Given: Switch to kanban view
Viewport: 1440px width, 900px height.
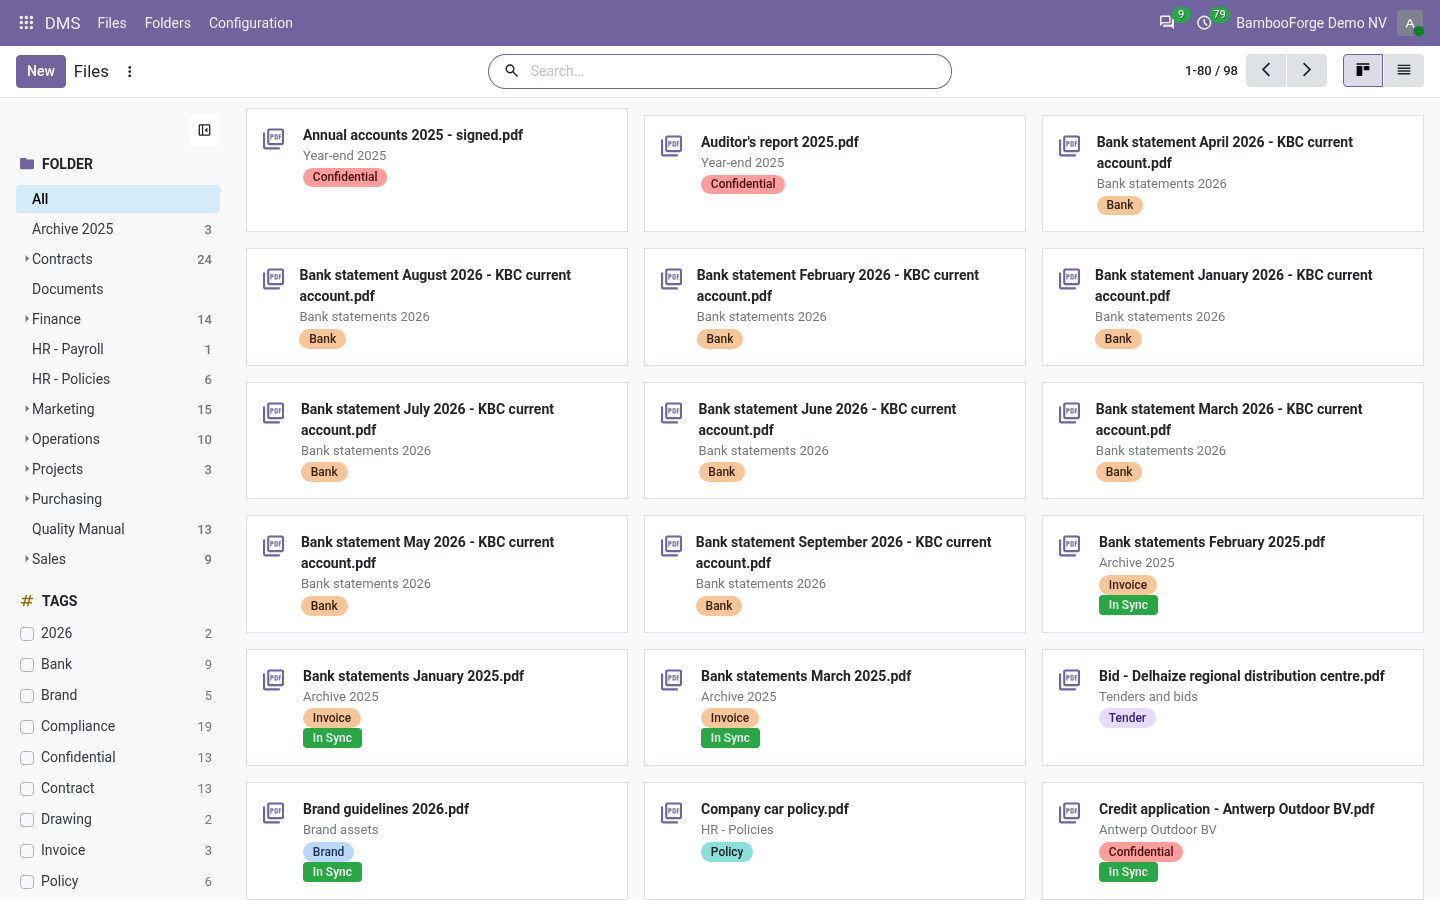Looking at the screenshot, I should pos(1363,70).
